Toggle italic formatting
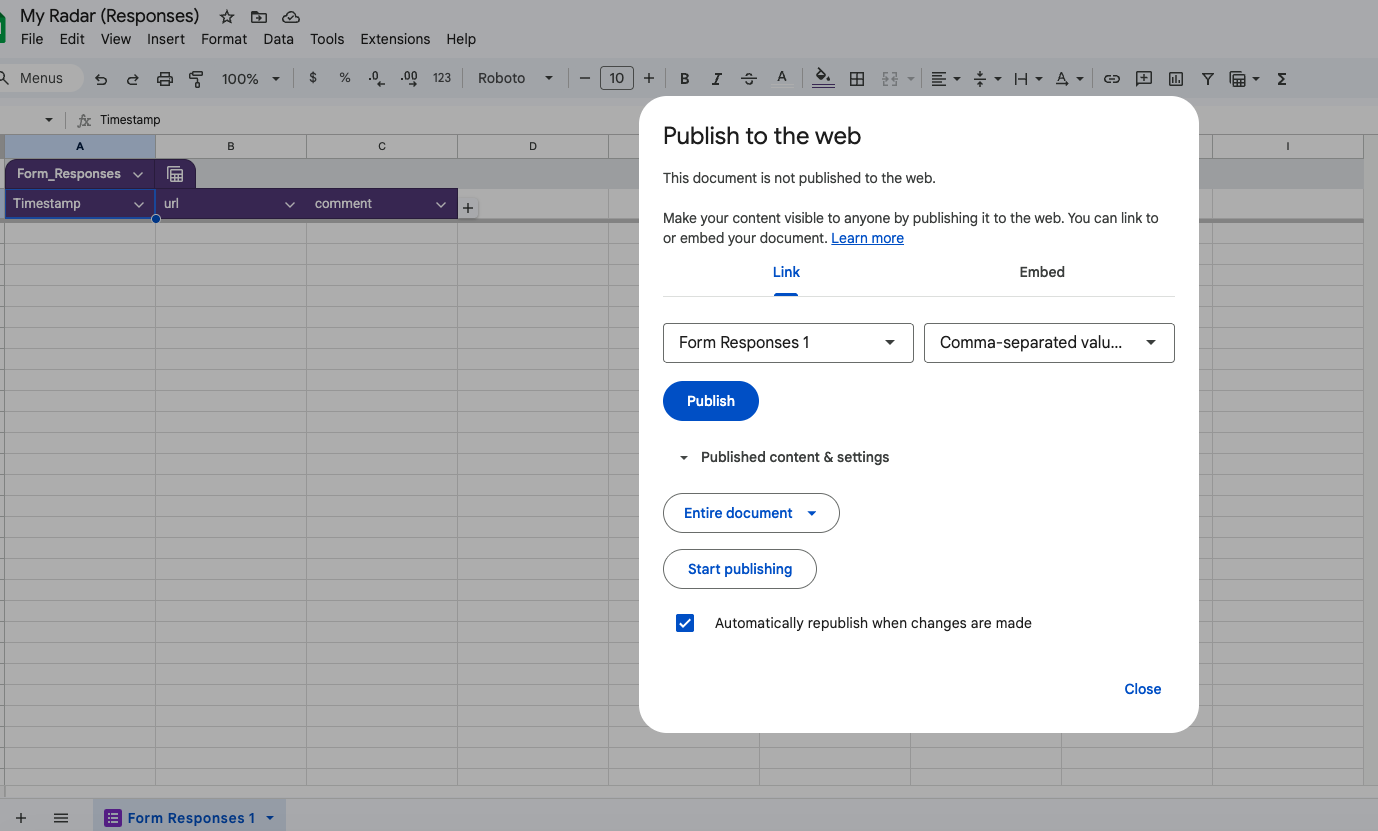Screen dimensions: 1378x831 point(717,78)
